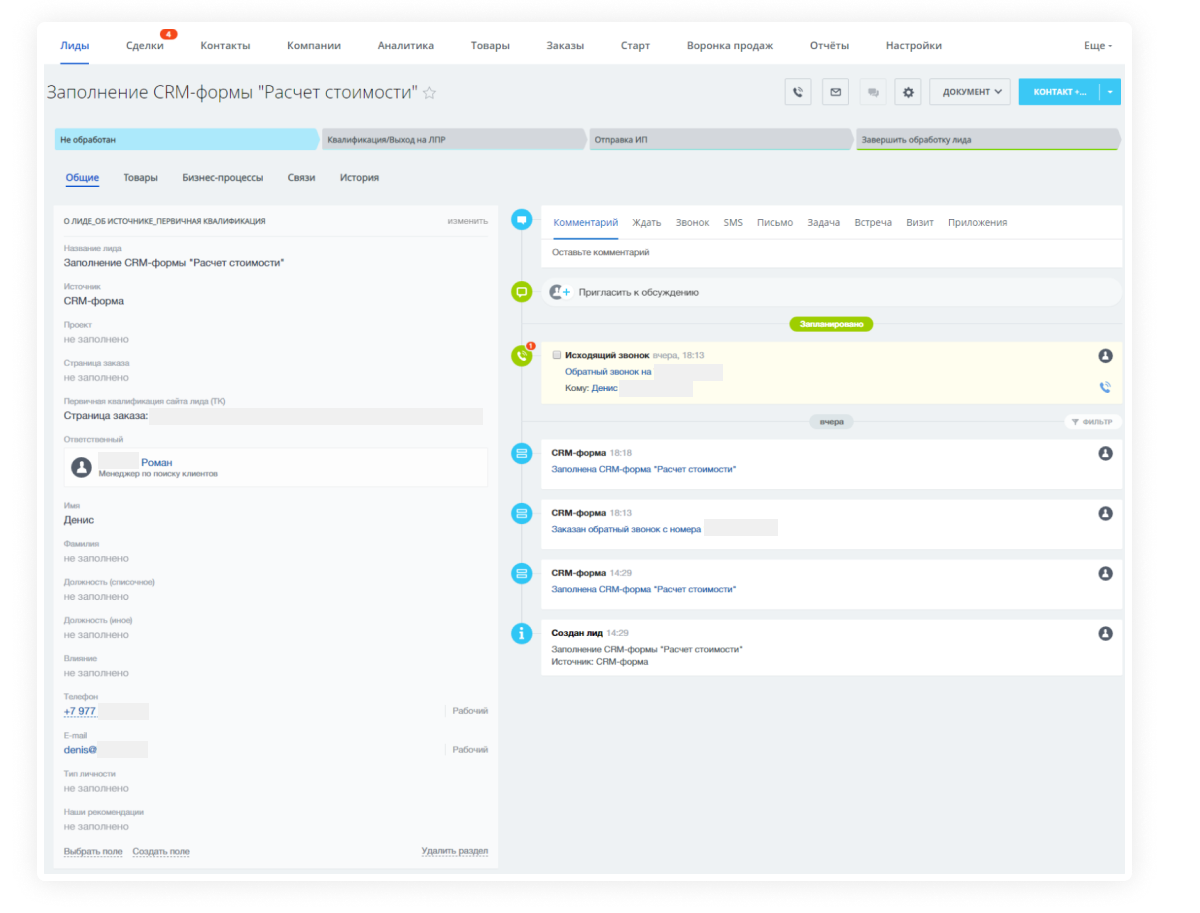Open the chat bubbles icon in header
1200x913 pixels.
pyautogui.click(x=873, y=92)
